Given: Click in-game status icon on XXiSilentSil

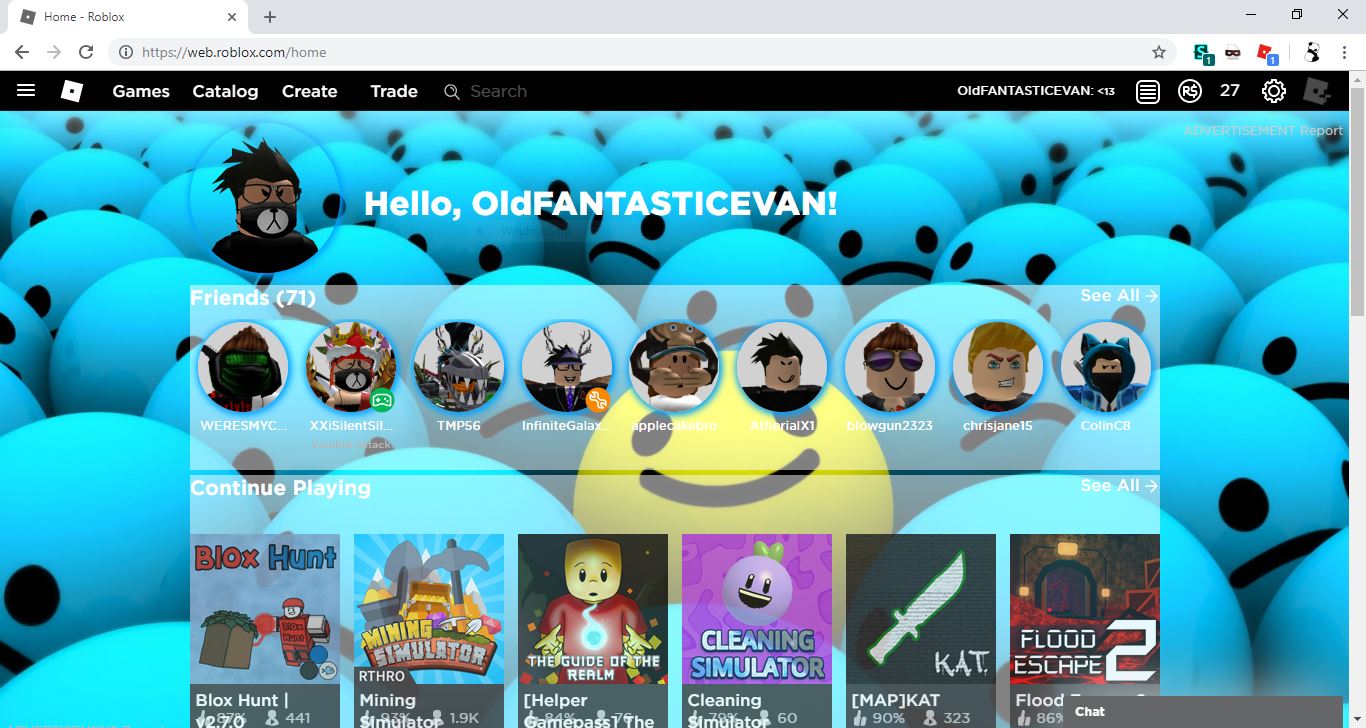Looking at the screenshot, I should (382, 400).
